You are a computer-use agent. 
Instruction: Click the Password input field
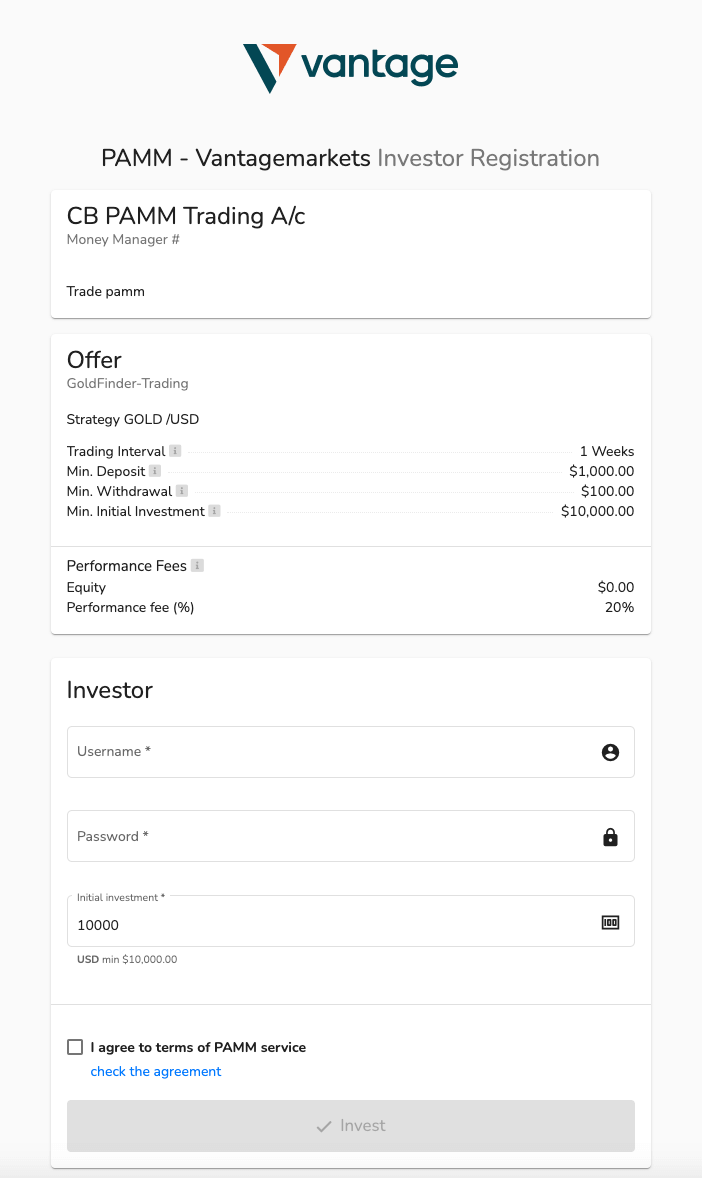(x=300, y=836)
